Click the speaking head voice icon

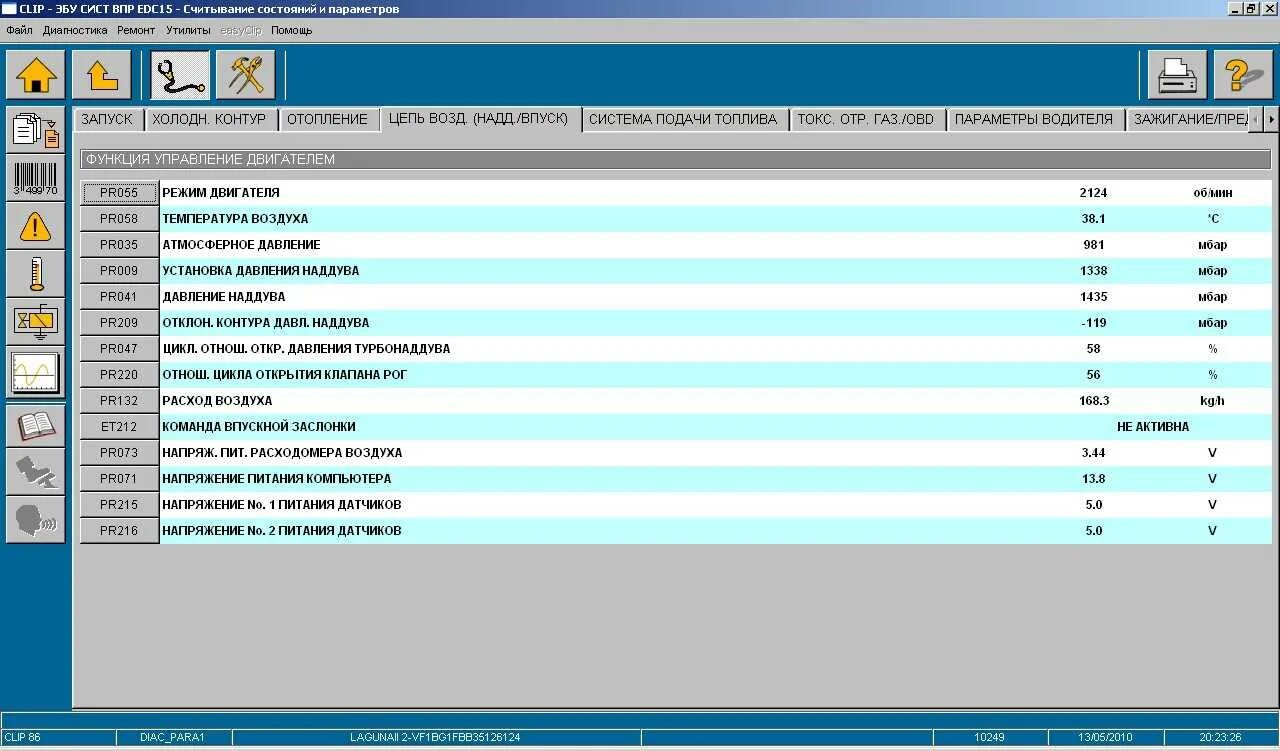coord(36,520)
